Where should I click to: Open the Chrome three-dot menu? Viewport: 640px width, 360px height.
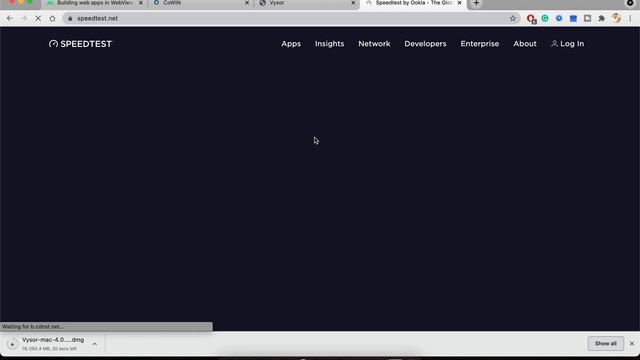coord(630,18)
